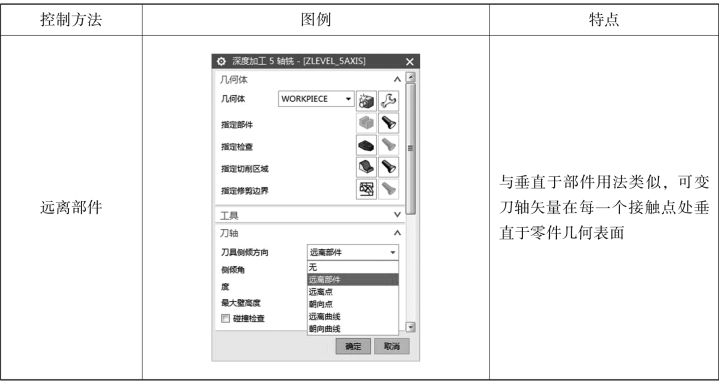This screenshot has width=719, height=381.
Task: Expand the 工具 section
Action: pos(397,215)
